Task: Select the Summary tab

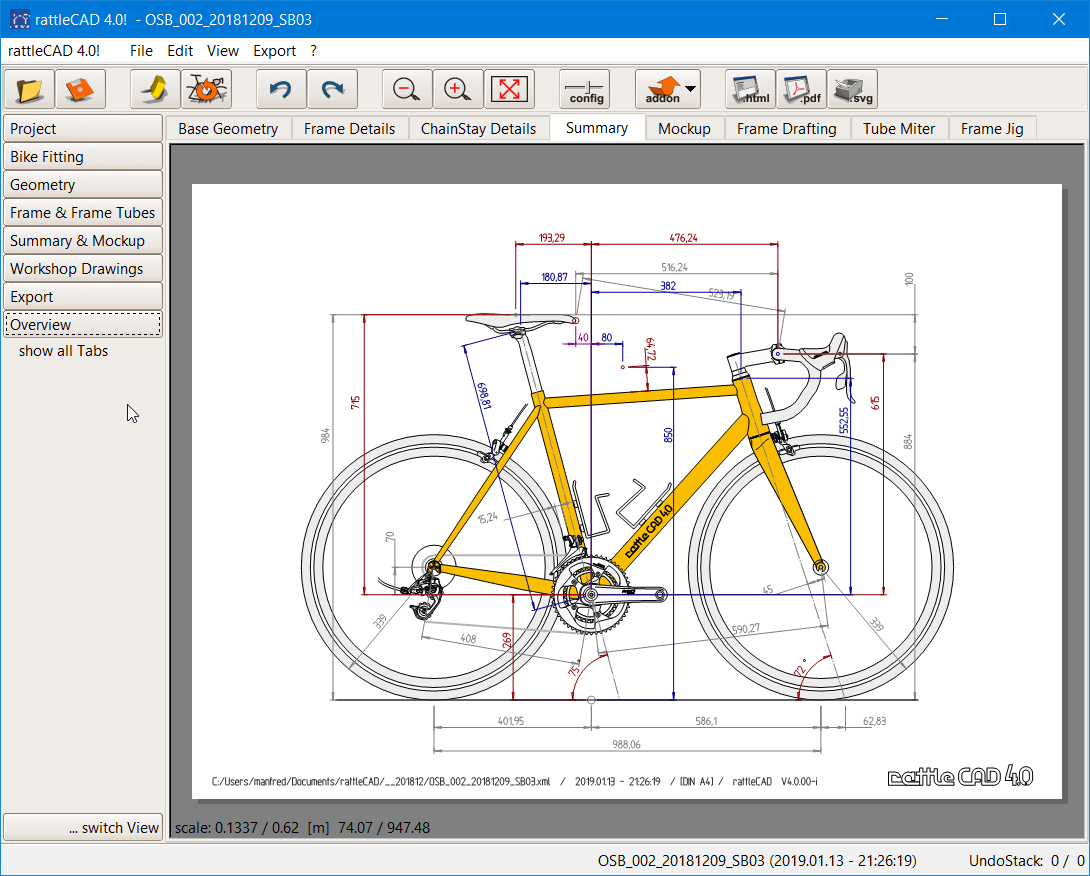Action: (596, 128)
